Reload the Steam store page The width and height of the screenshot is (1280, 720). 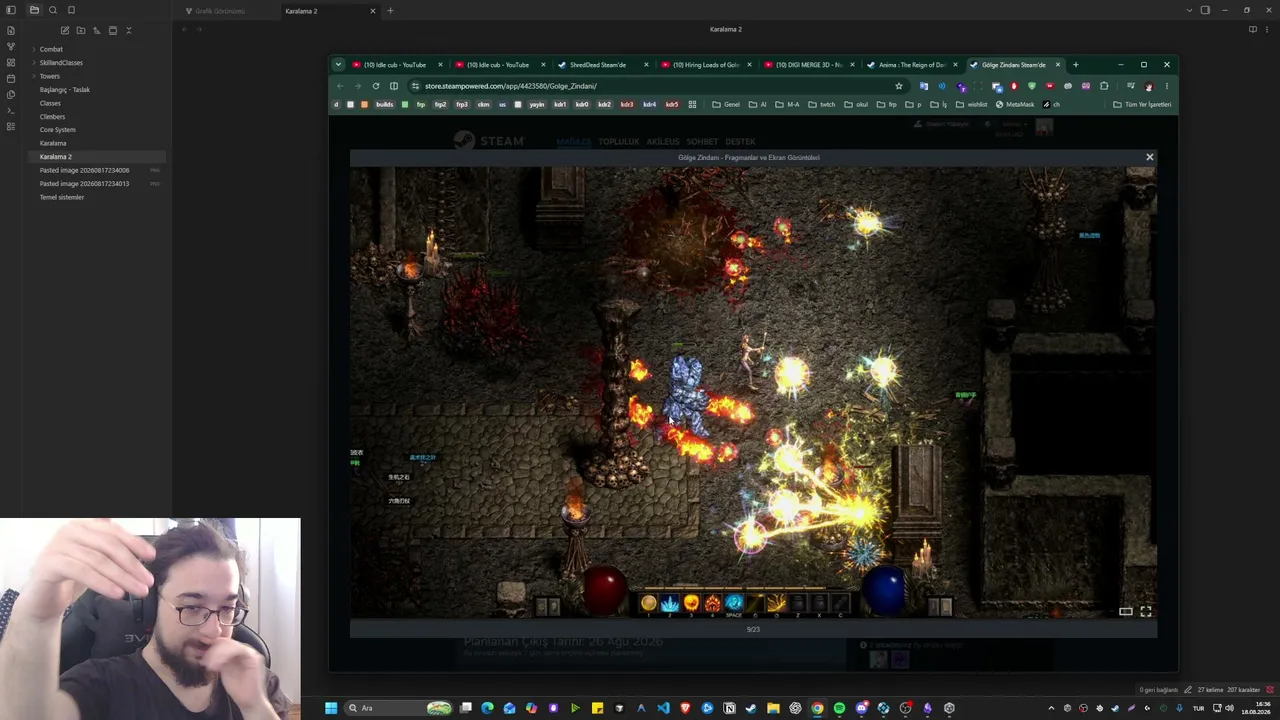coord(376,86)
